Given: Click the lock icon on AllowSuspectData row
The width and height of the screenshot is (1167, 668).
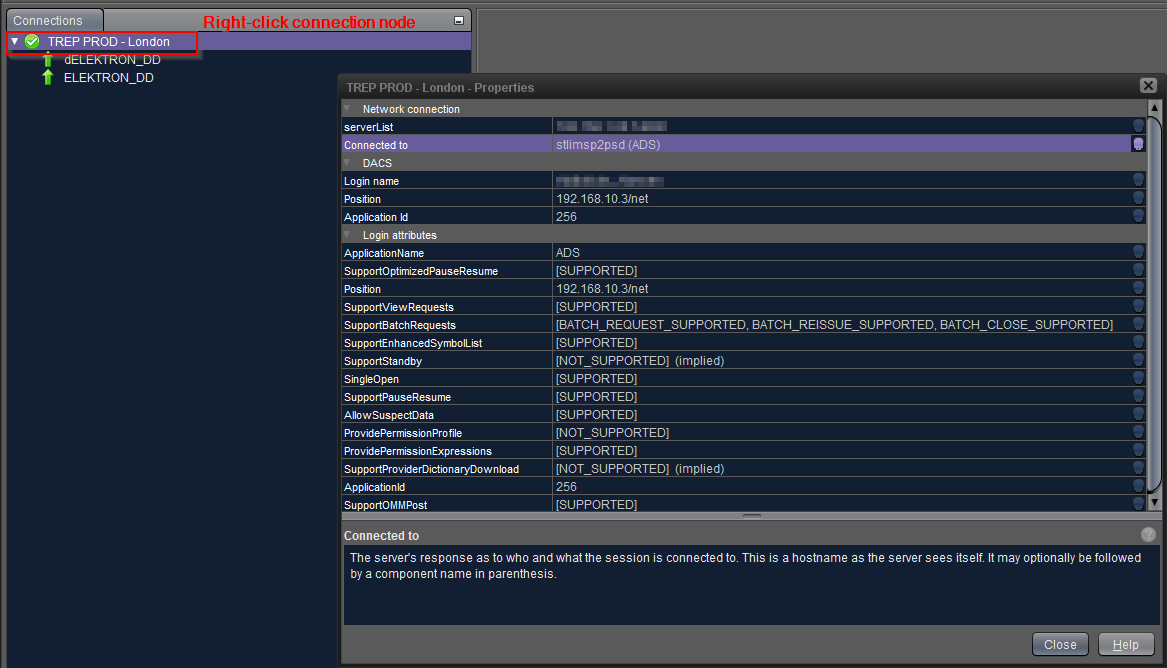Looking at the screenshot, I should point(1138,414).
